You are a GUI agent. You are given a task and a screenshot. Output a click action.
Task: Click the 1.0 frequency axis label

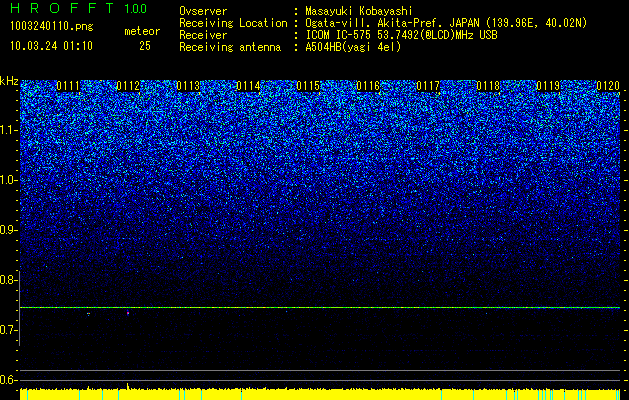(x=7, y=180)
